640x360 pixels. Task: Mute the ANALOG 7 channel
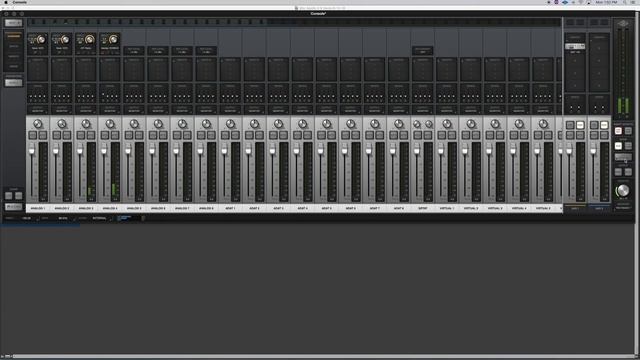(x=187, y=135)
